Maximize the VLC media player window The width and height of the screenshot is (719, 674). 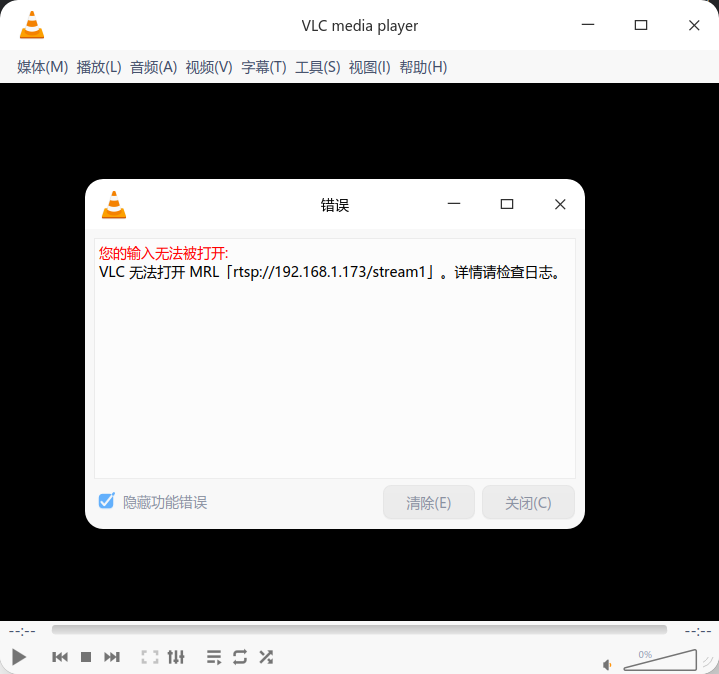click(x=641, y=25)
